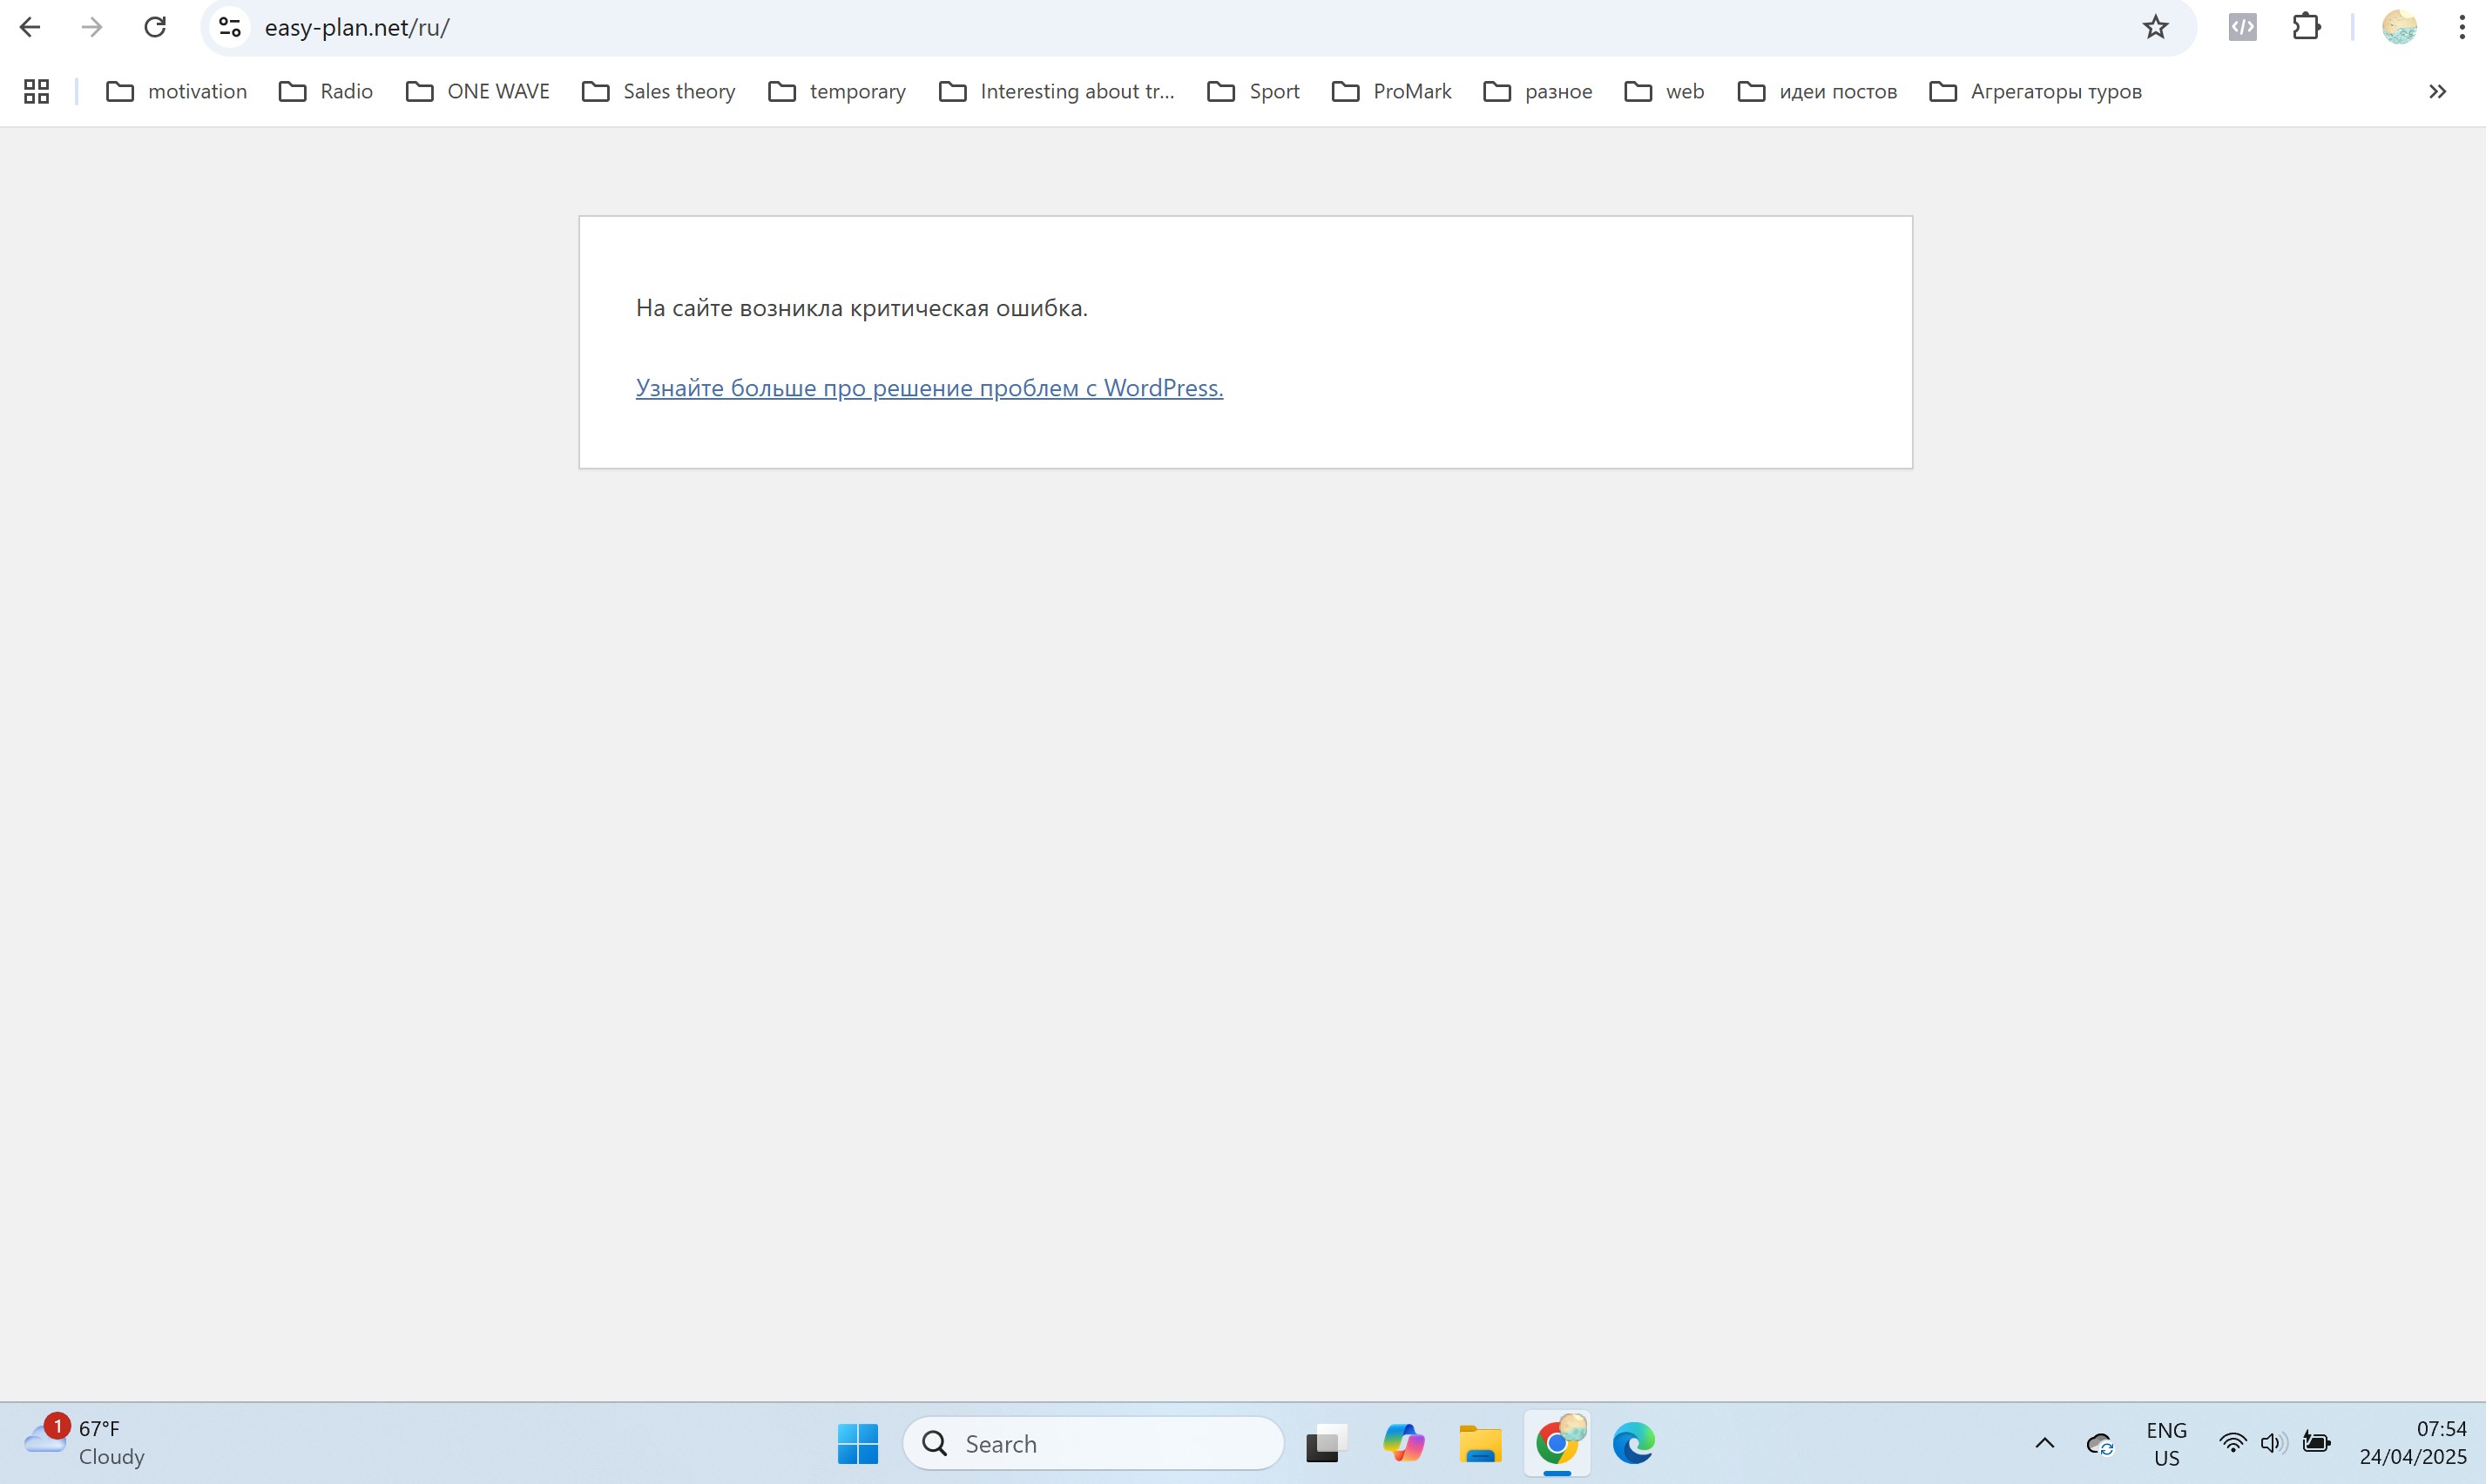Show hidden system tray icons

pyautogui.click(x=2045, y=1443)
